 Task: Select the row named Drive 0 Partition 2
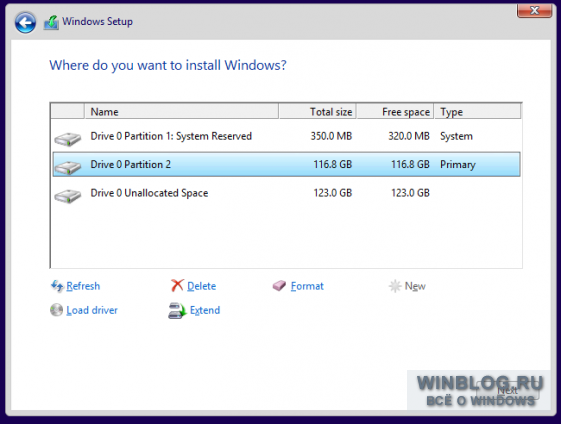pos(286,164)
